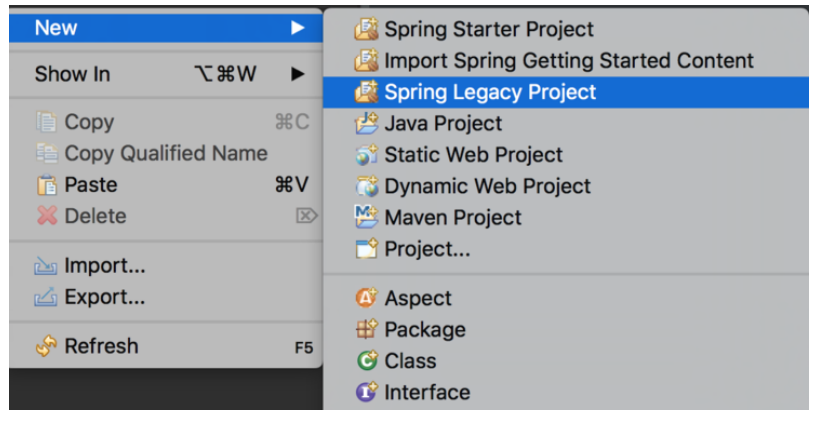Click the Spring Starter Project icon
Image resolution: width=831 pixels, height=425 pixels.
[367, 30]
